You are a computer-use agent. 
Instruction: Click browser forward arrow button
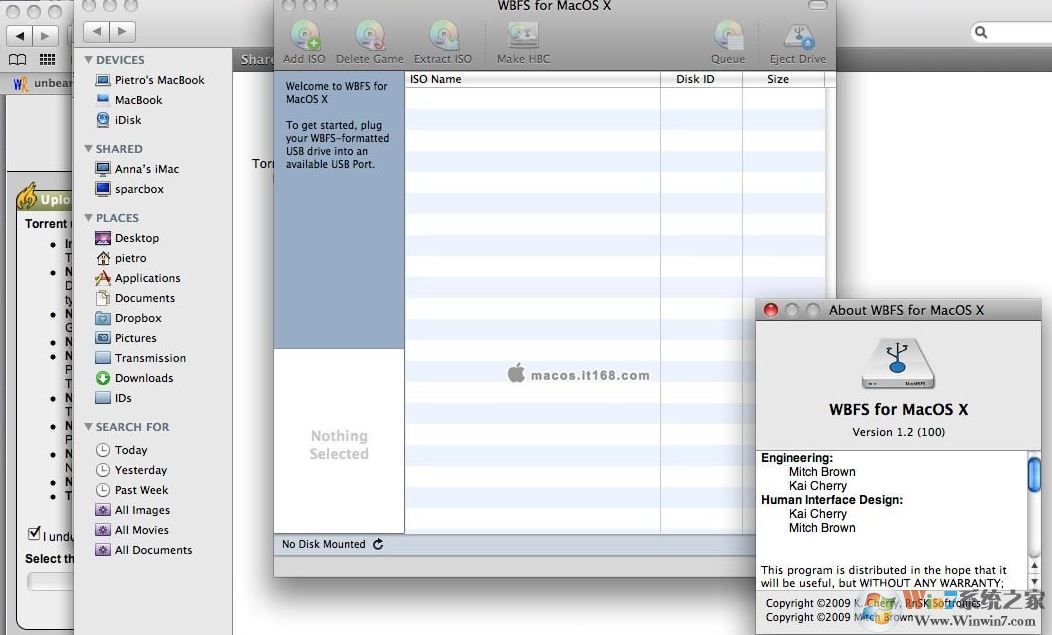(45, 35)
